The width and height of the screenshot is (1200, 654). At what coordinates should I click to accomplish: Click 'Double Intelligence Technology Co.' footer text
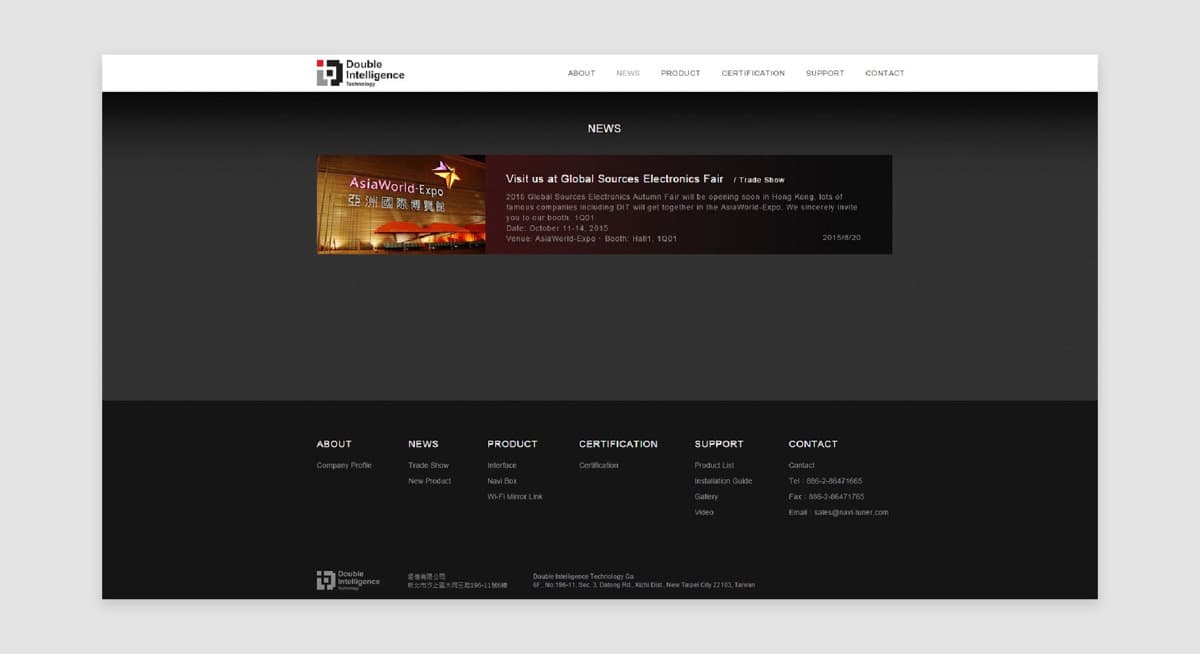[583, 577]
